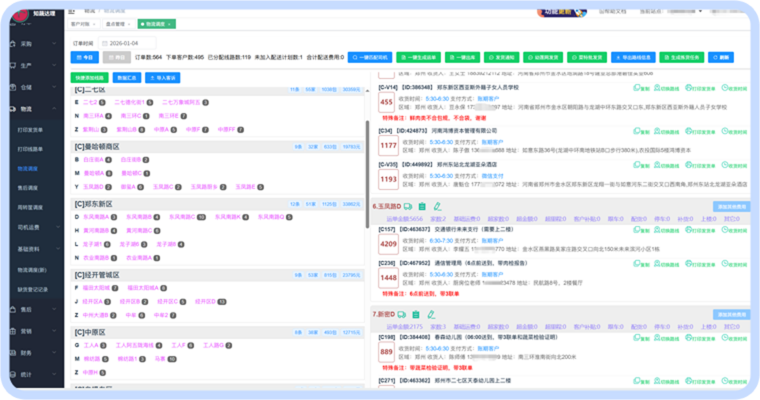Switch to the 客户对账 tab
The image size is (760, 400).
(83, 23)
